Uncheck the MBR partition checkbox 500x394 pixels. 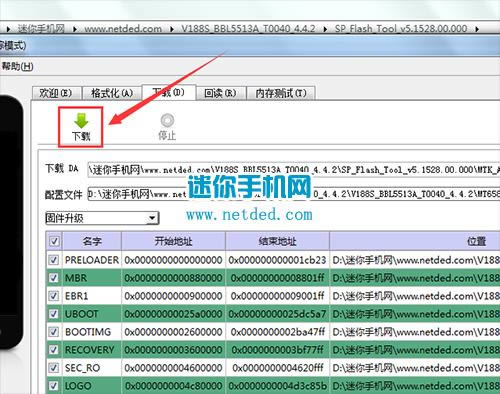pyautogui.click(x=54, y=278)
